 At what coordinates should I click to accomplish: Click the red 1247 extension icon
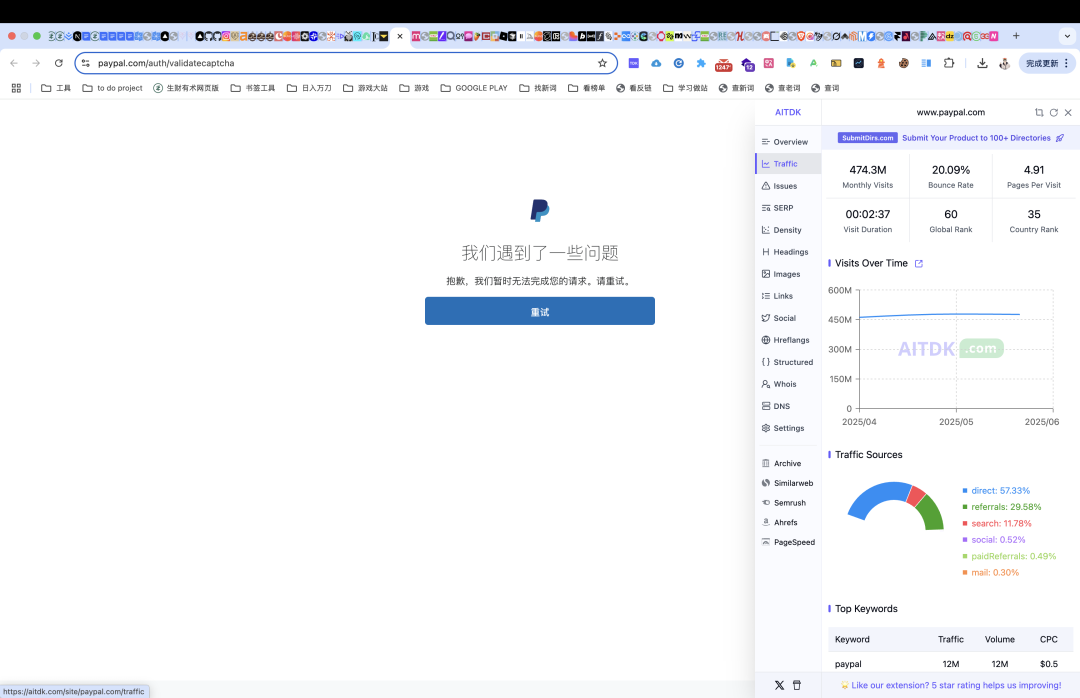tap(723, 65)
